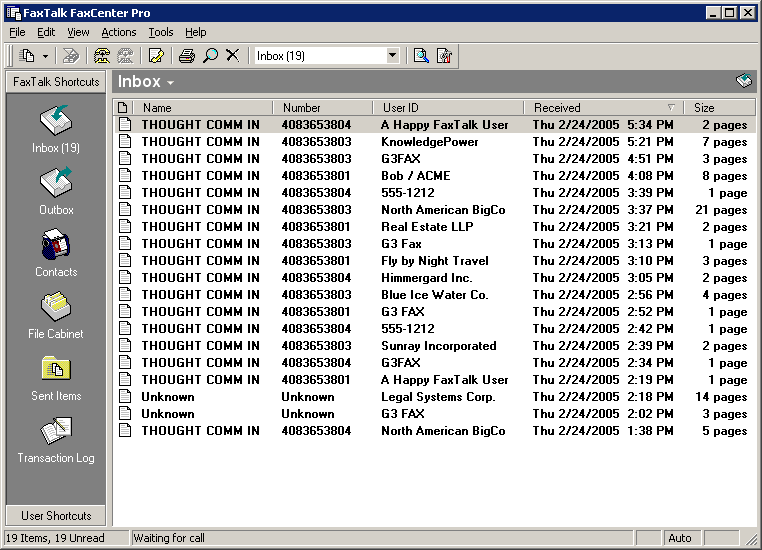Open the File Cabinet shortcut
This screenshot has height=550, width=762.
(56, 315)
